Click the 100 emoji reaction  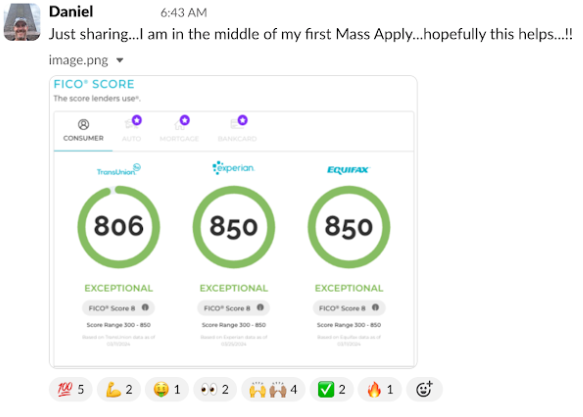click(71, 389)
